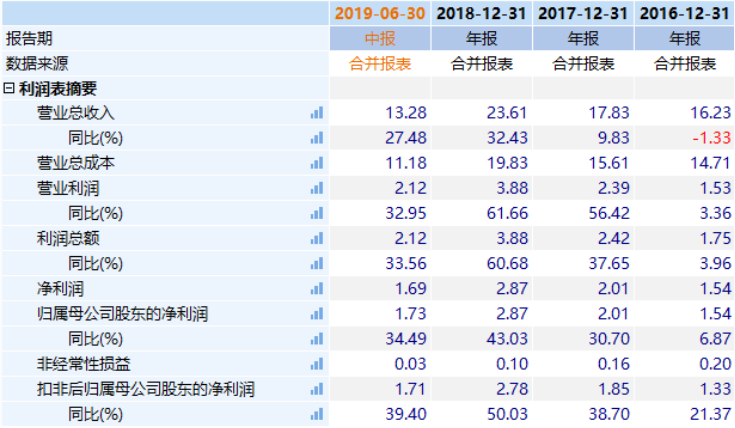The width and height of the screenshot is (735, 428).
Task: Click 合并报表 under 2016-12-31
Action: (684, 63)
